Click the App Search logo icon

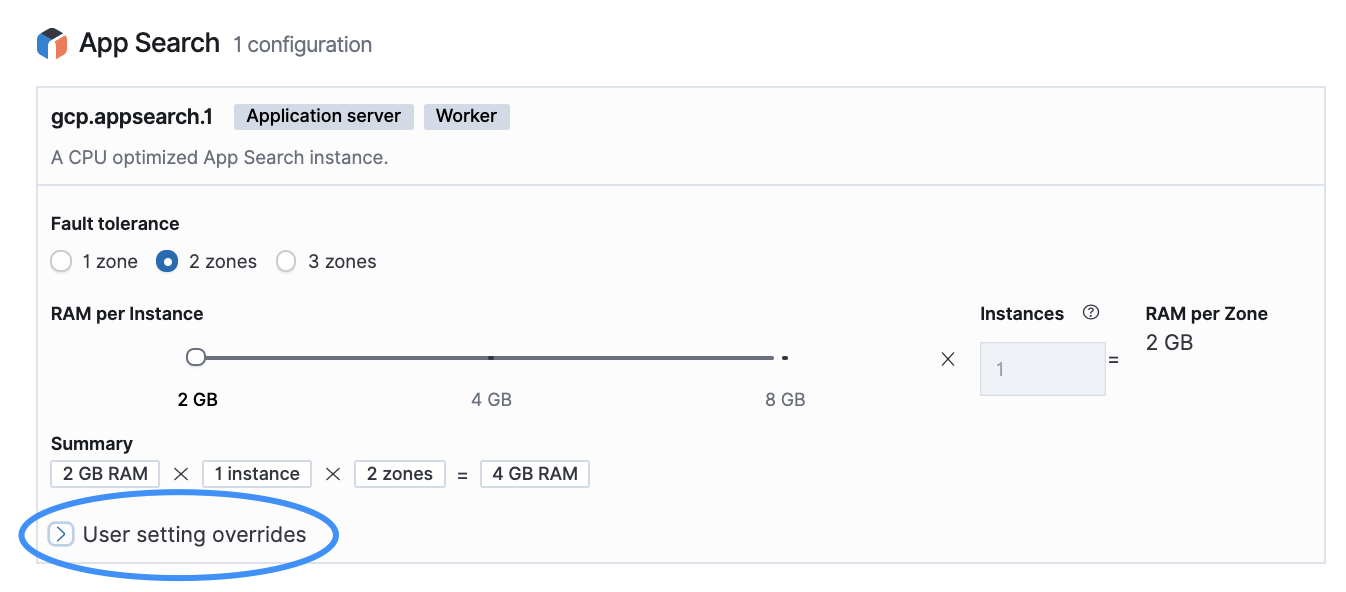pyautogui.click(x=51, y=44)
